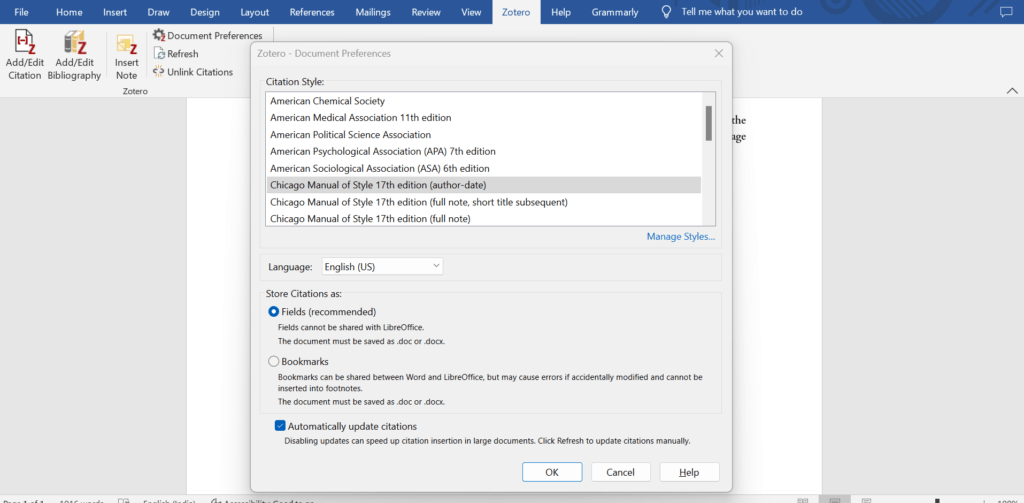This screenshot has height=503, width=1024.
Task: Open the Grammarly tab
Action: pos(615,12)
